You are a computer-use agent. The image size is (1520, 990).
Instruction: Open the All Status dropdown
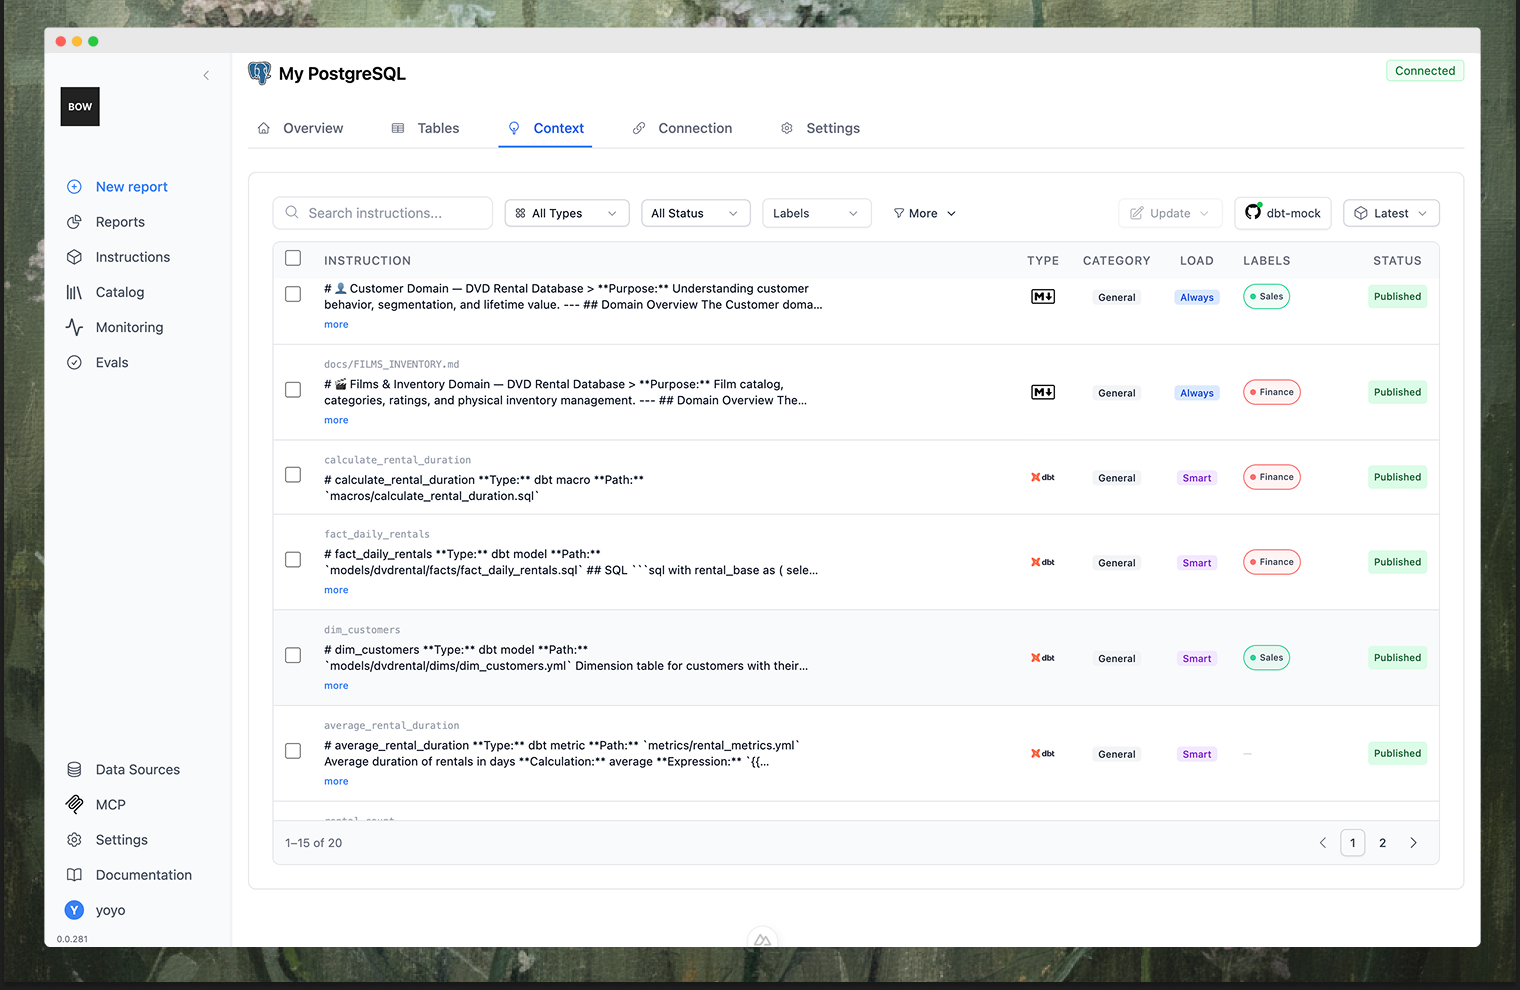click(x=695, y=213)
